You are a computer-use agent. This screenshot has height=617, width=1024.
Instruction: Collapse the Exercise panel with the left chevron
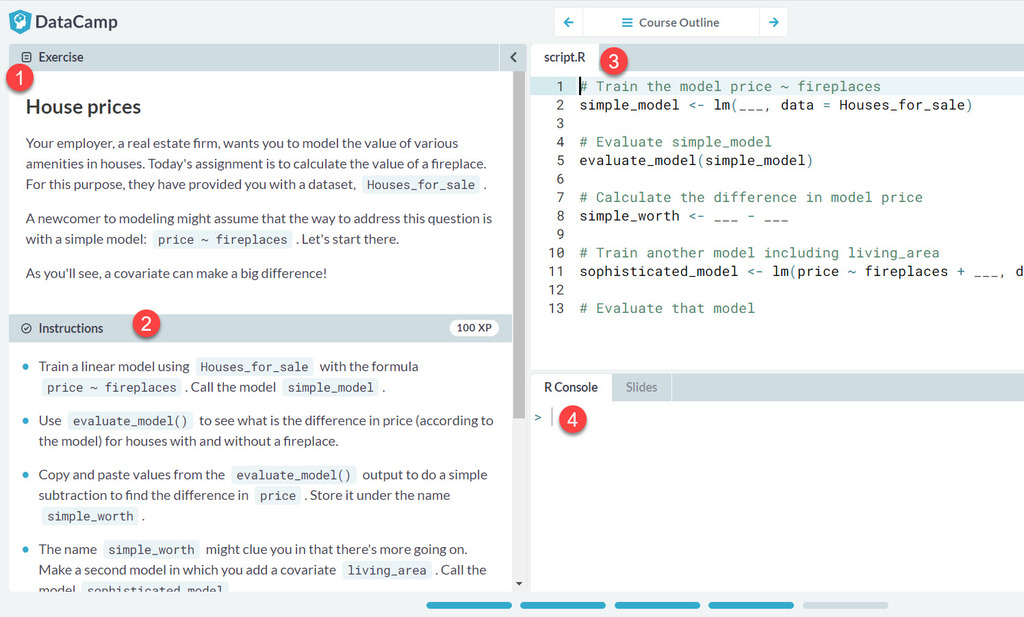click(x=513, y=57)
